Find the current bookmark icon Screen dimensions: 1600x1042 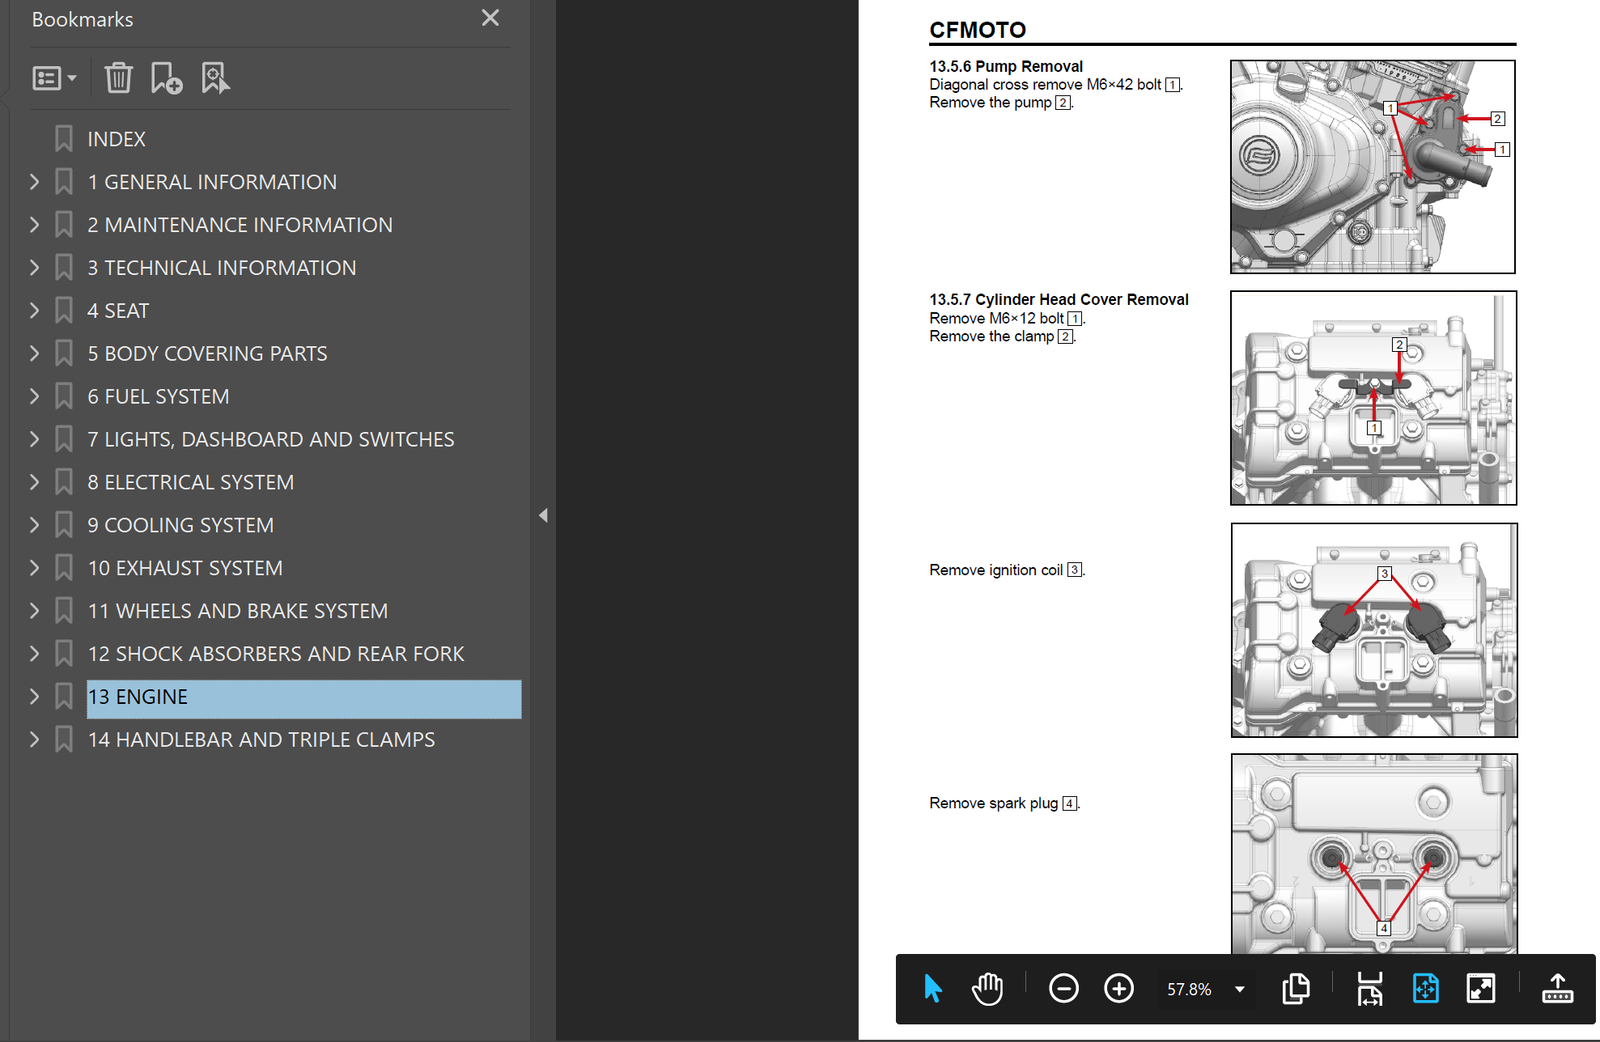coord(215,78)
